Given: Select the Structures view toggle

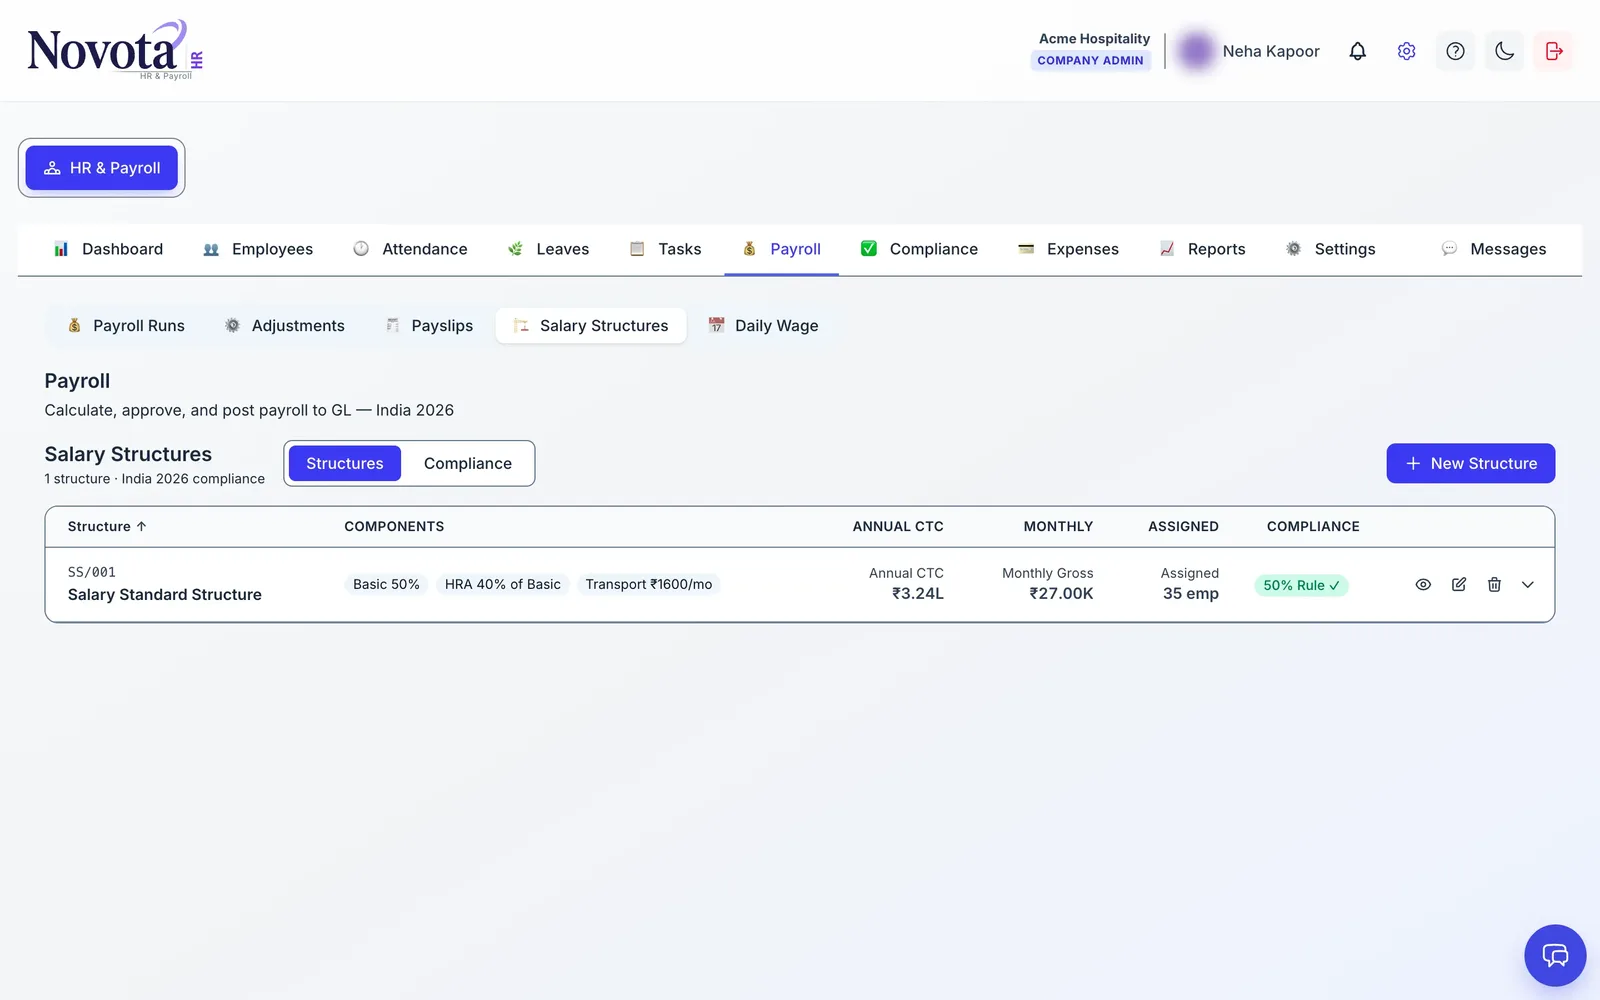Looking at the screenshot, I should pos(345,463).
